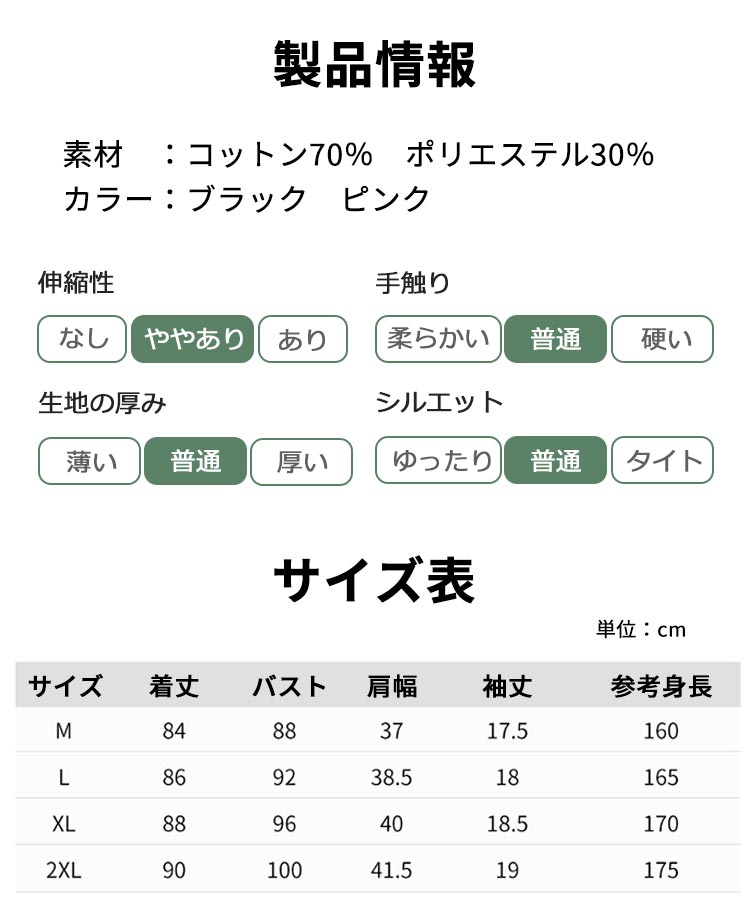Select the ややあり stretch option
The width and height of the screenshot is (750, 923).
[192, 339]
